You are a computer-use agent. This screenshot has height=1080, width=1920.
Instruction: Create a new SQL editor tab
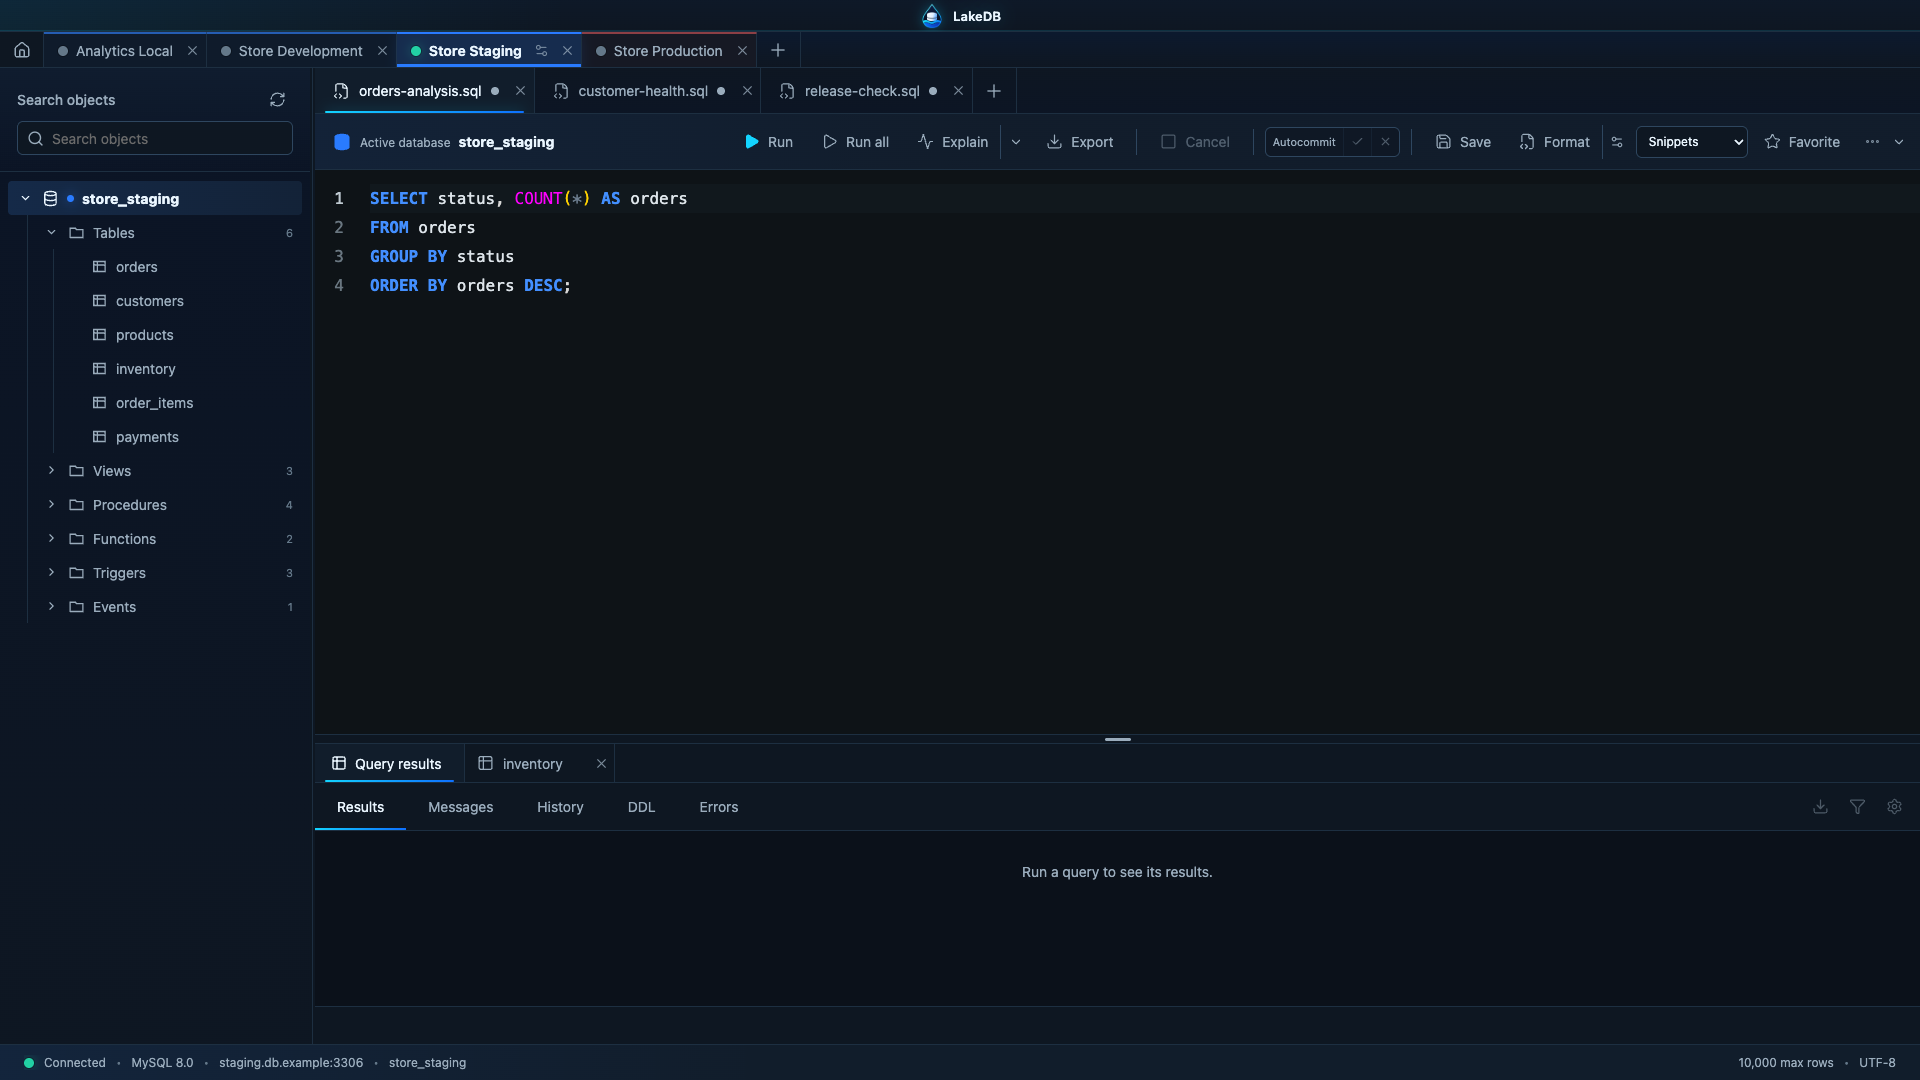pos(994,91)
